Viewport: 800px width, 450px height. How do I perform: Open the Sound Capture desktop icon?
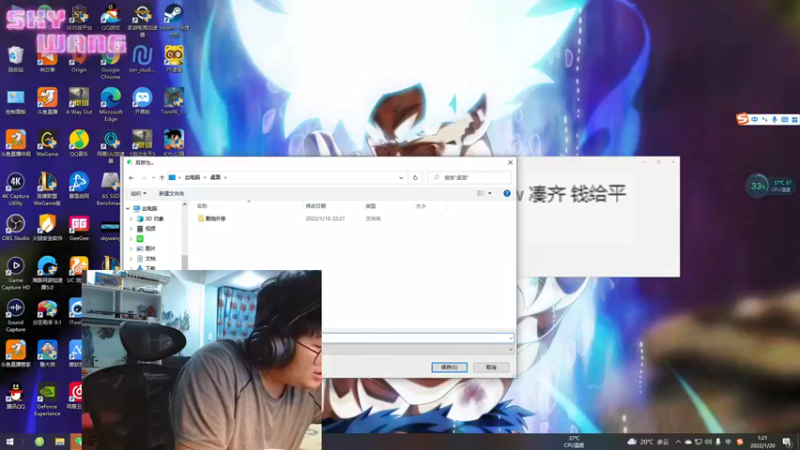click(x=15, y=315)
